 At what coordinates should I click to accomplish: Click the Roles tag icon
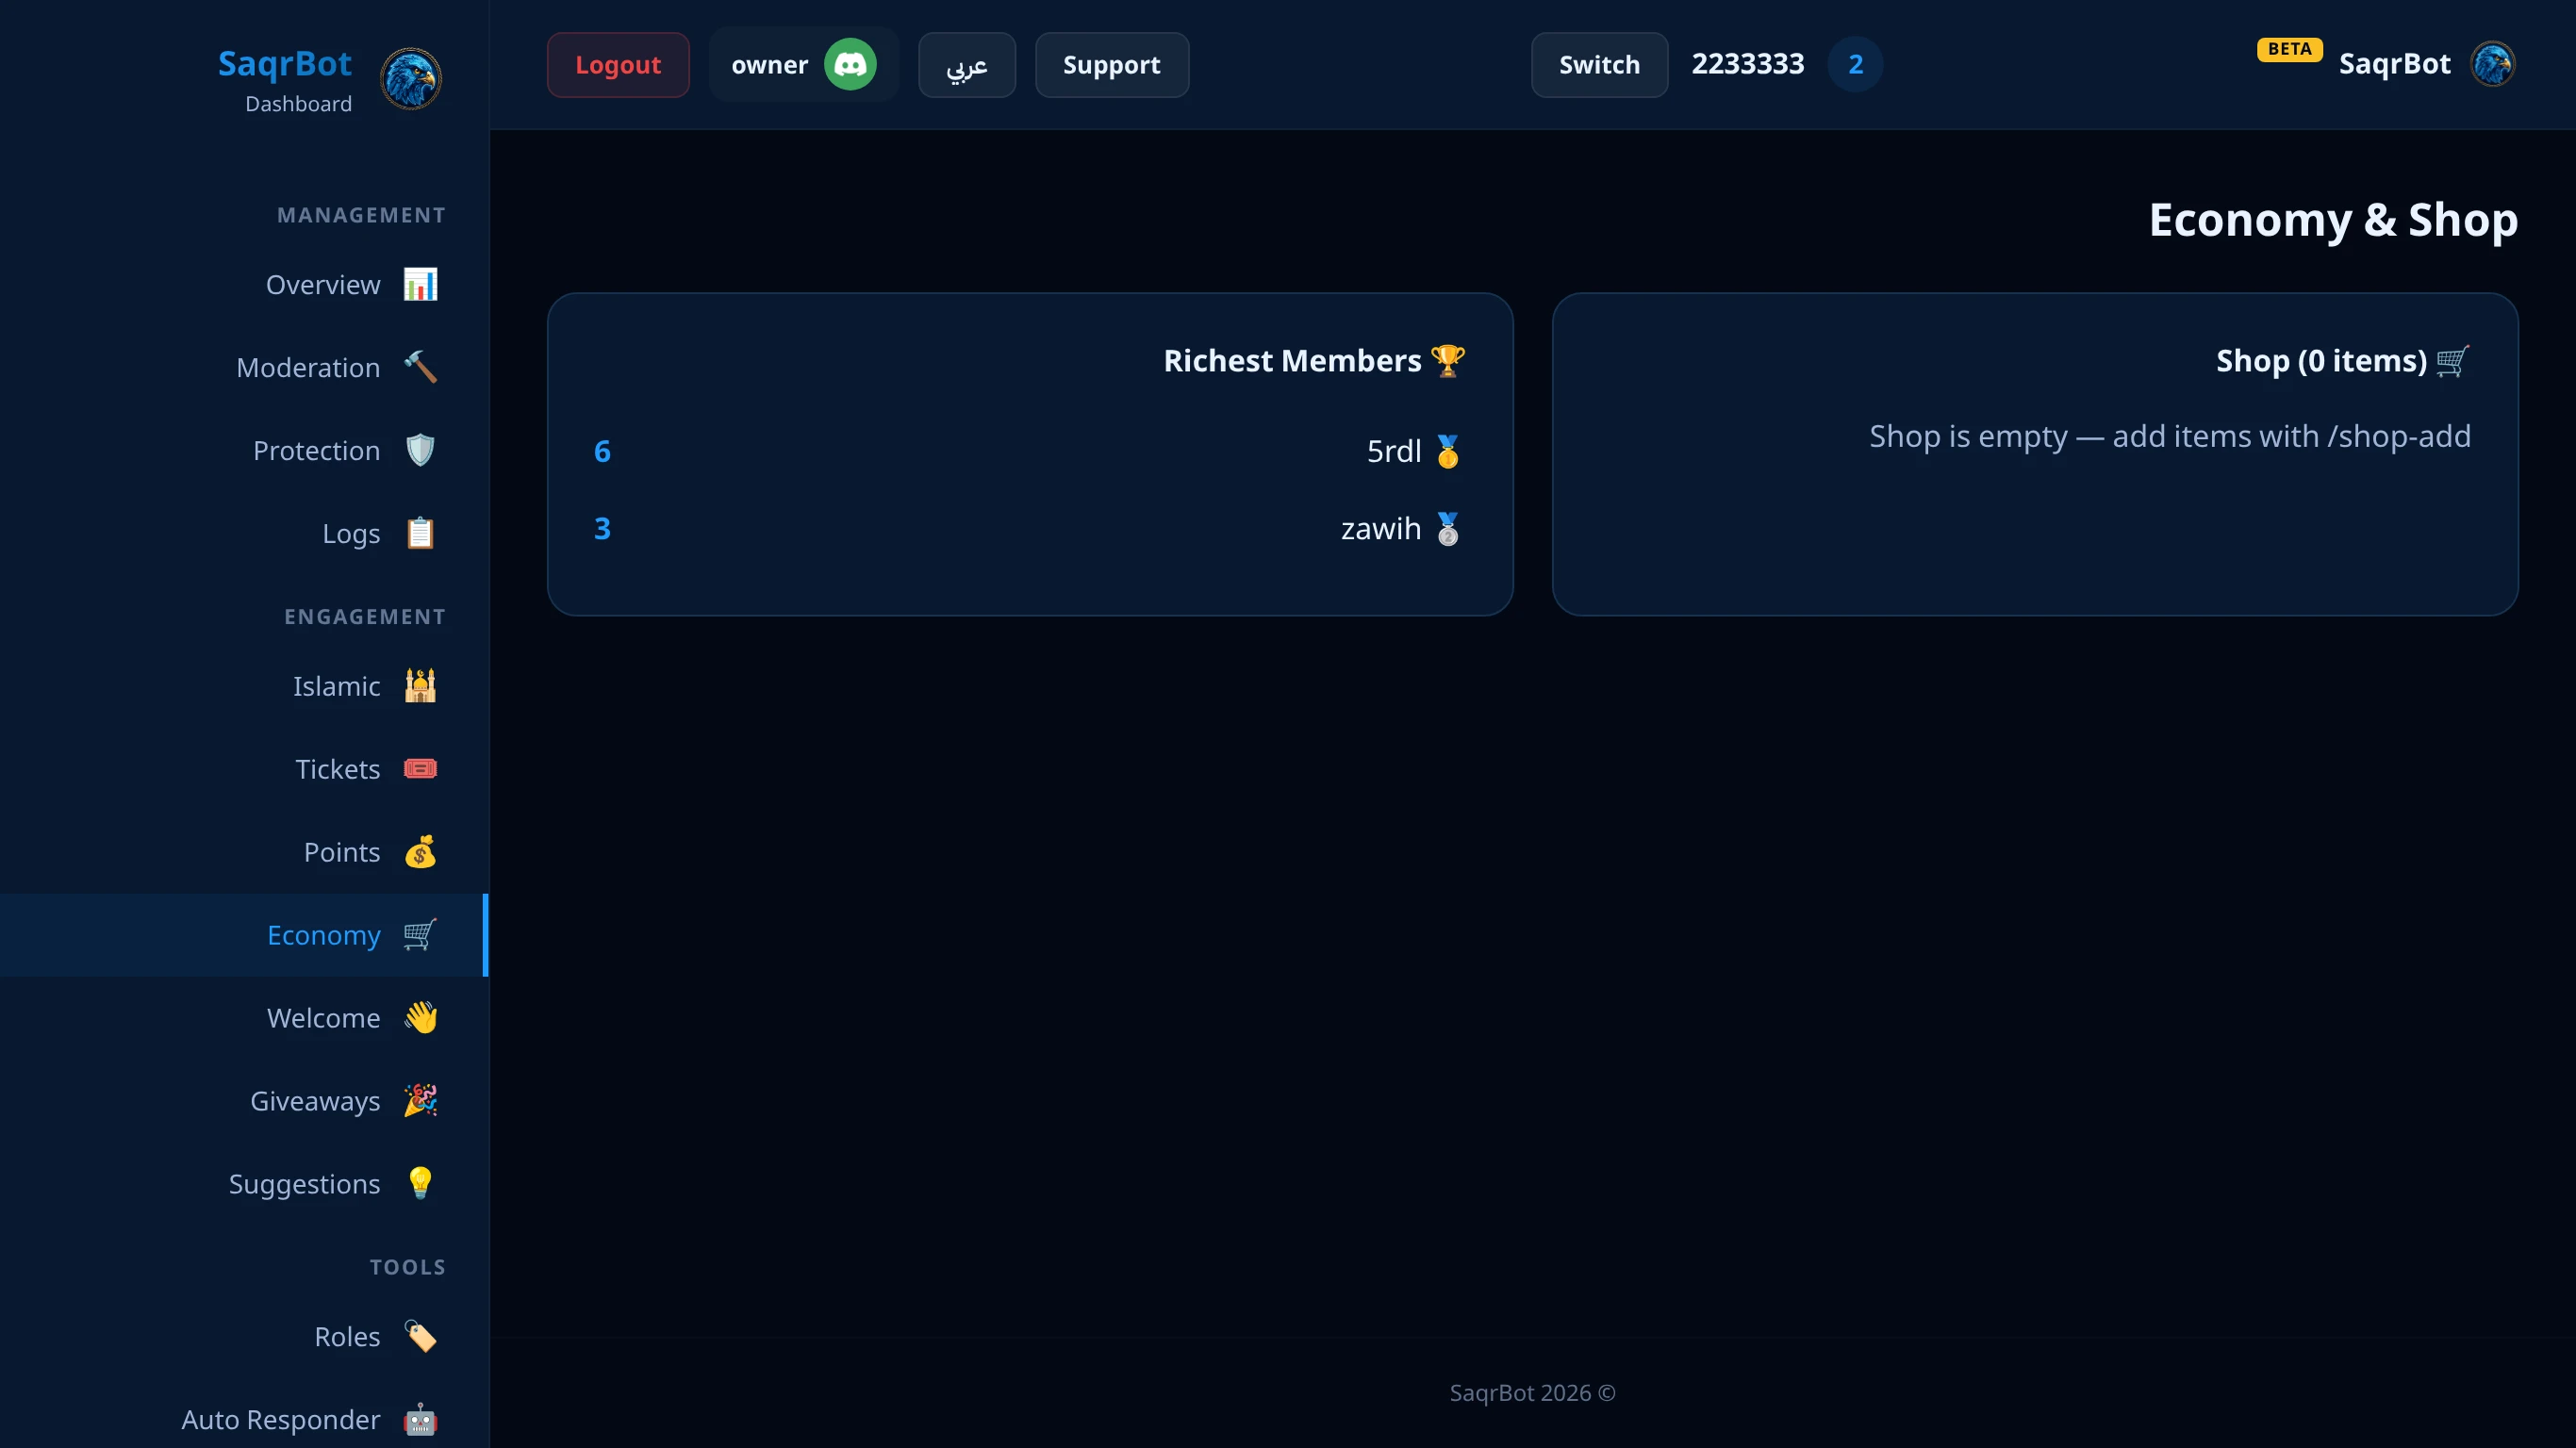[x=420, y=1337]
